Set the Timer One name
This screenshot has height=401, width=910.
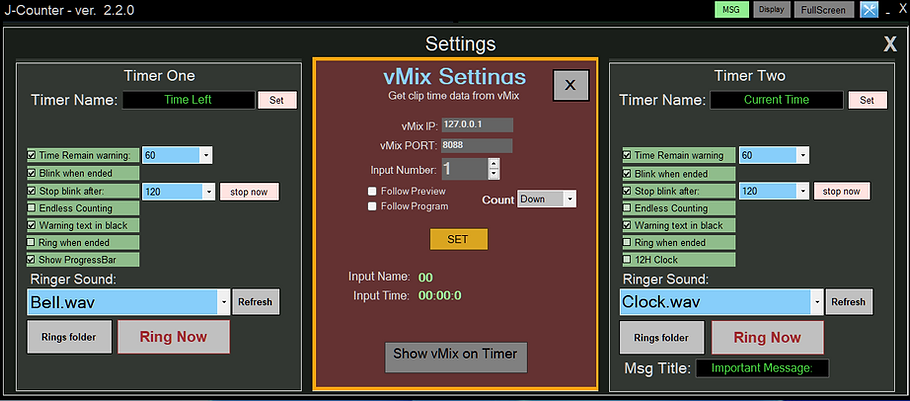click(x=277, y=100)
